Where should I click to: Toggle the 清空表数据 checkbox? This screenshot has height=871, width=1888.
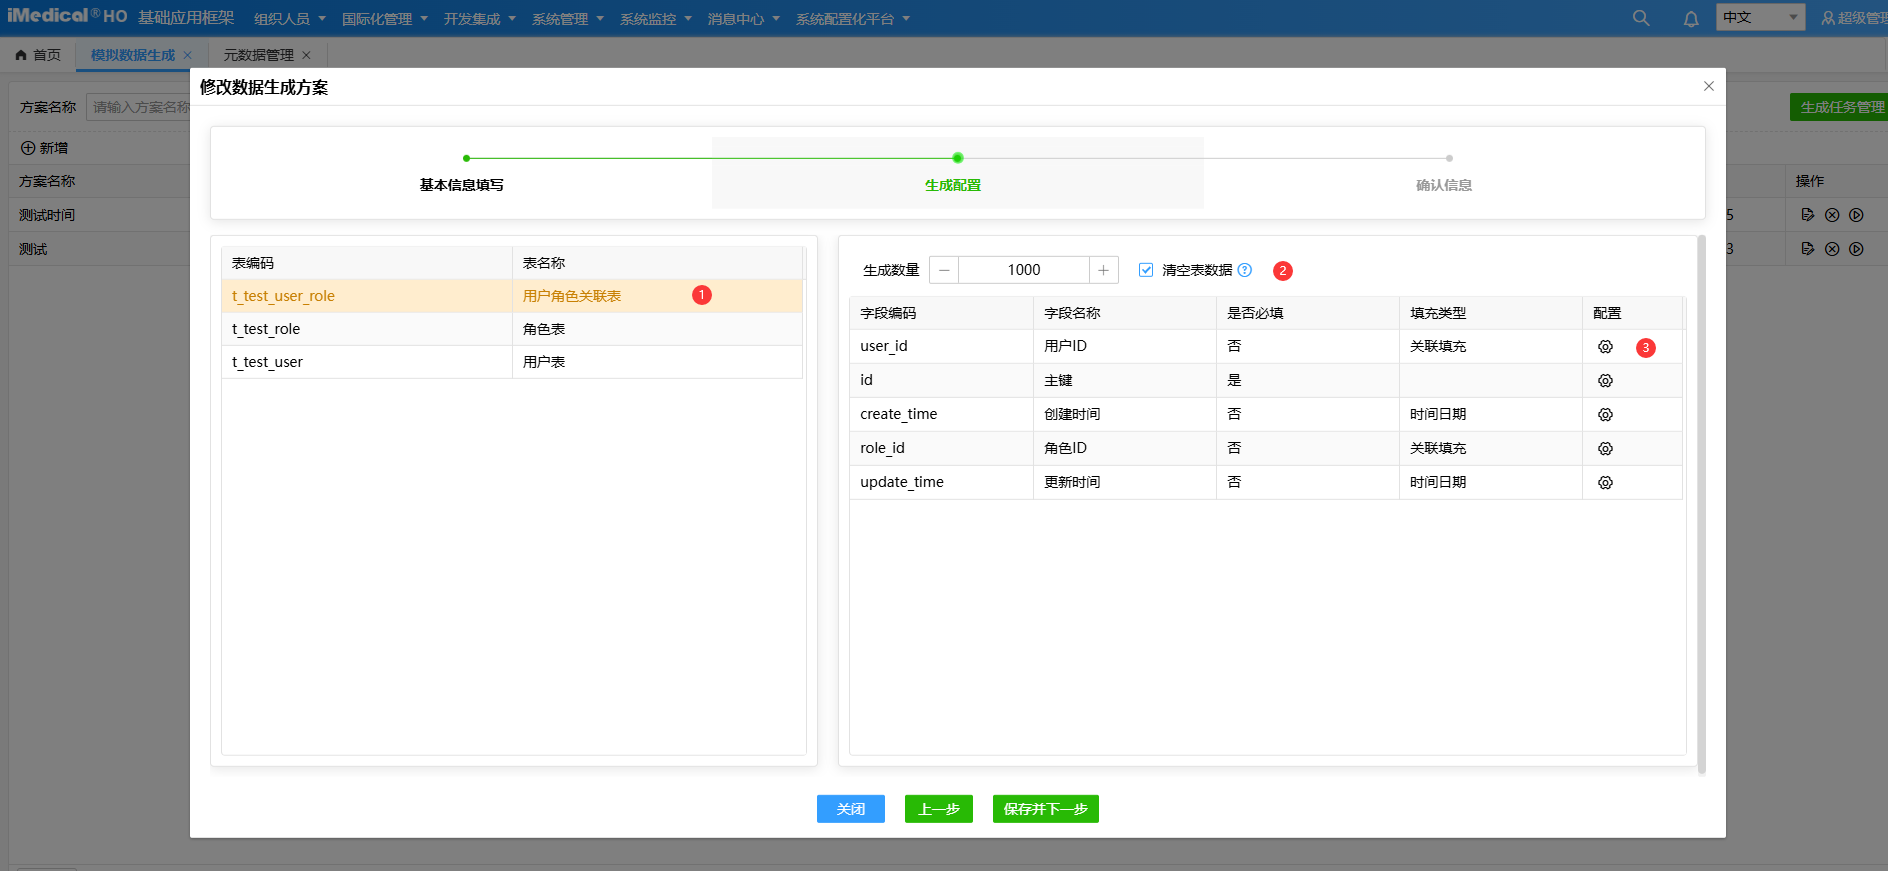(1146, 270)
